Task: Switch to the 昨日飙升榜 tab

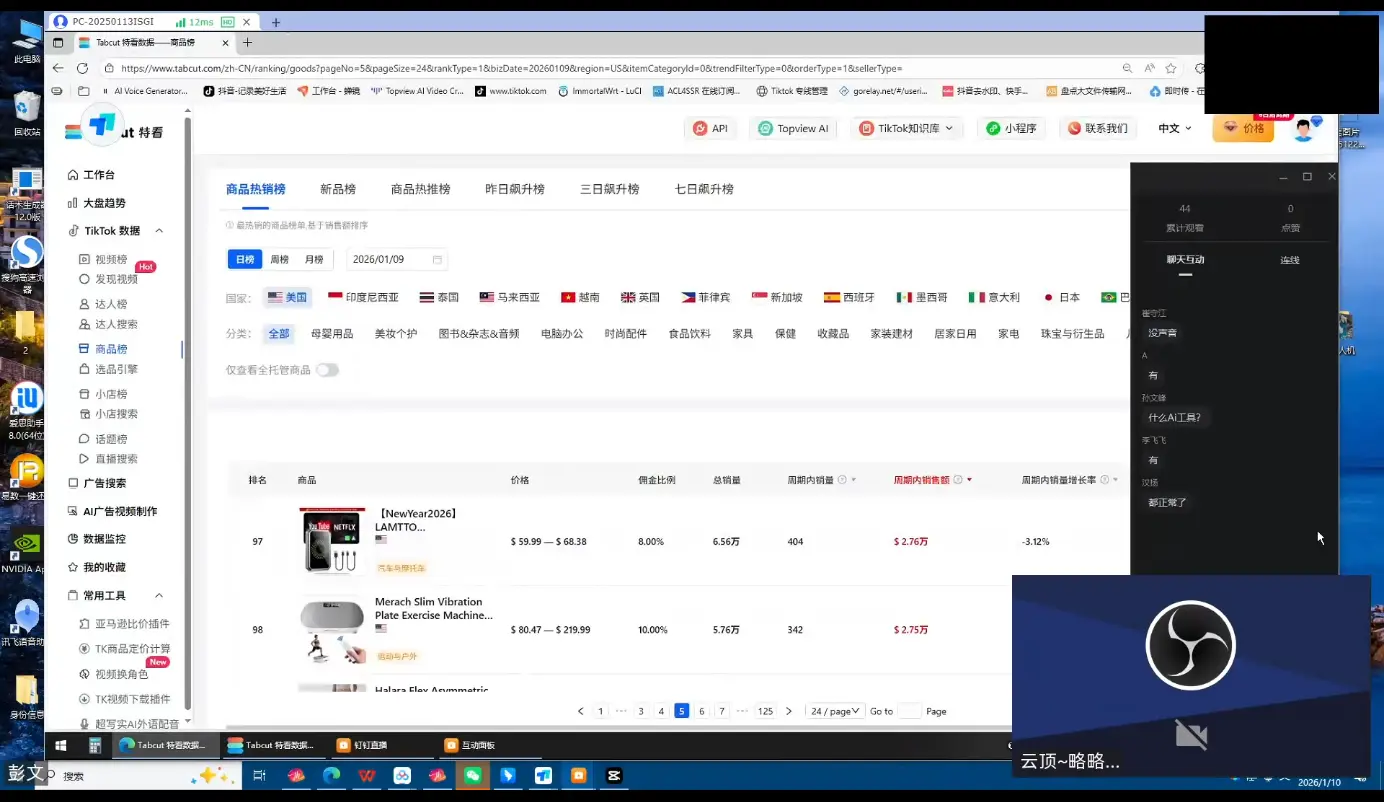Action: point(515,188)
